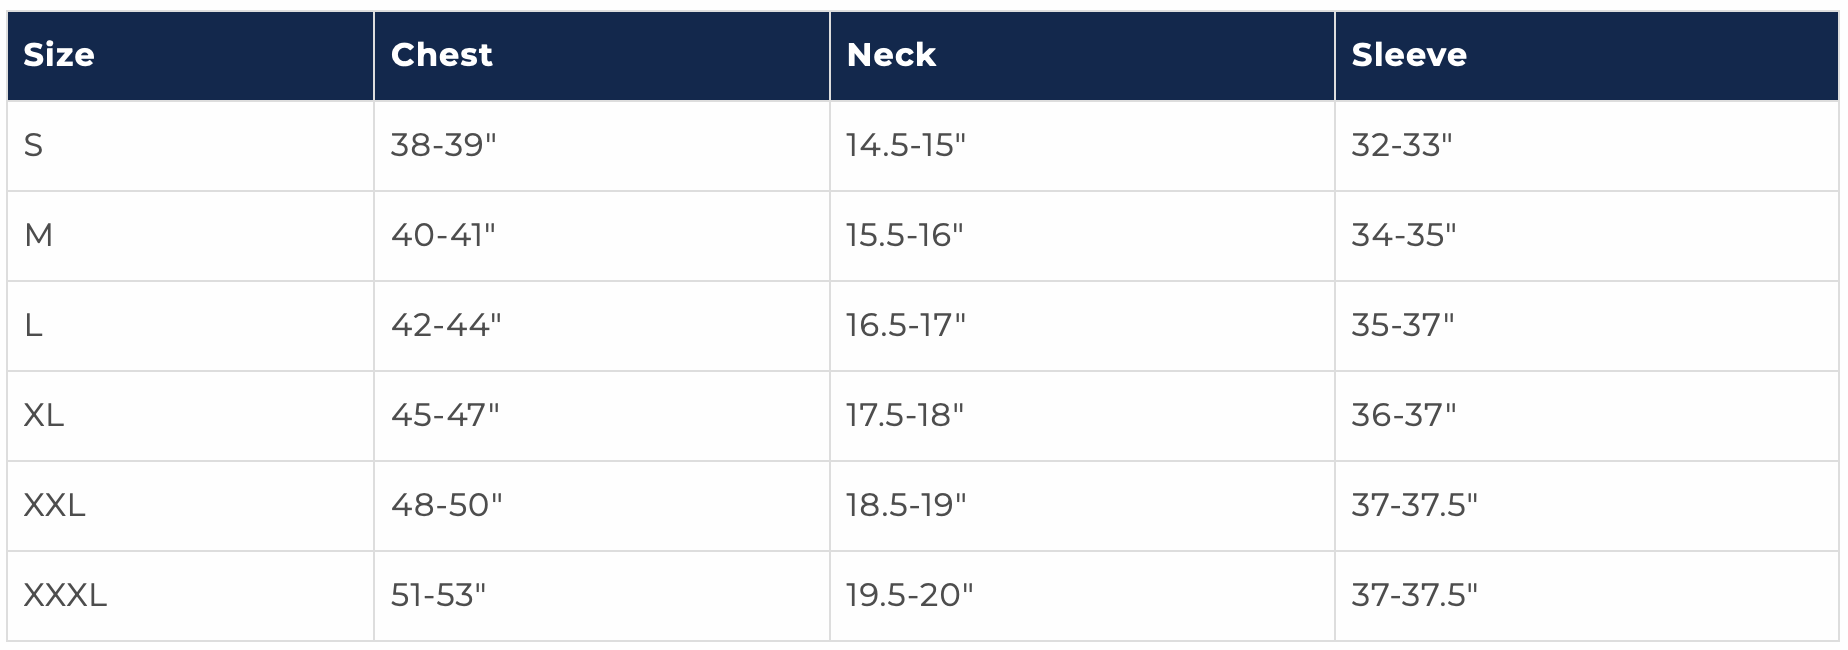Select the XXXL size cell

65,596
